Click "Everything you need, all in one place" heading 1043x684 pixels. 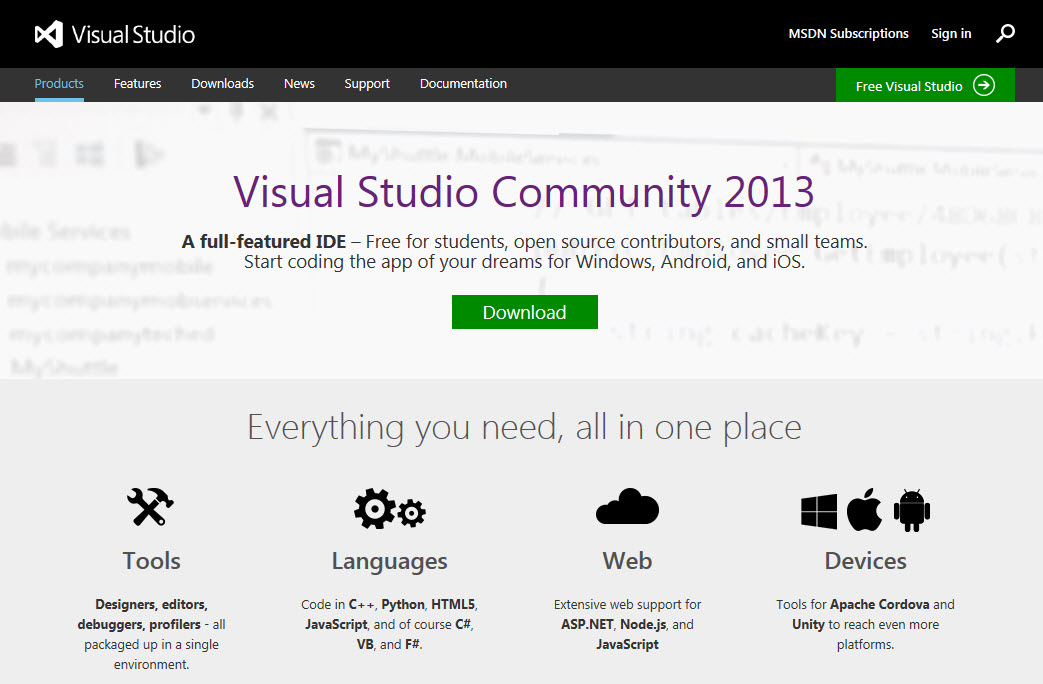tap(524, 427)
